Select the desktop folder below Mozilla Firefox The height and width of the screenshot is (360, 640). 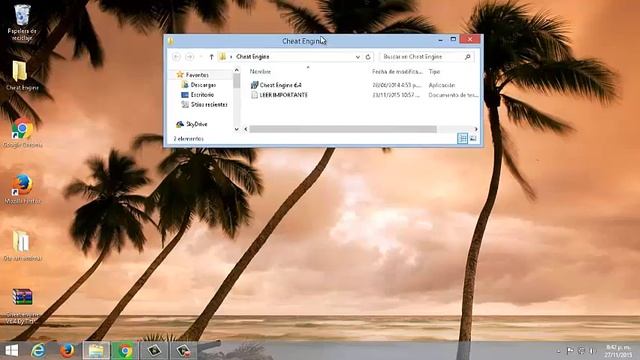coord(22,246)
